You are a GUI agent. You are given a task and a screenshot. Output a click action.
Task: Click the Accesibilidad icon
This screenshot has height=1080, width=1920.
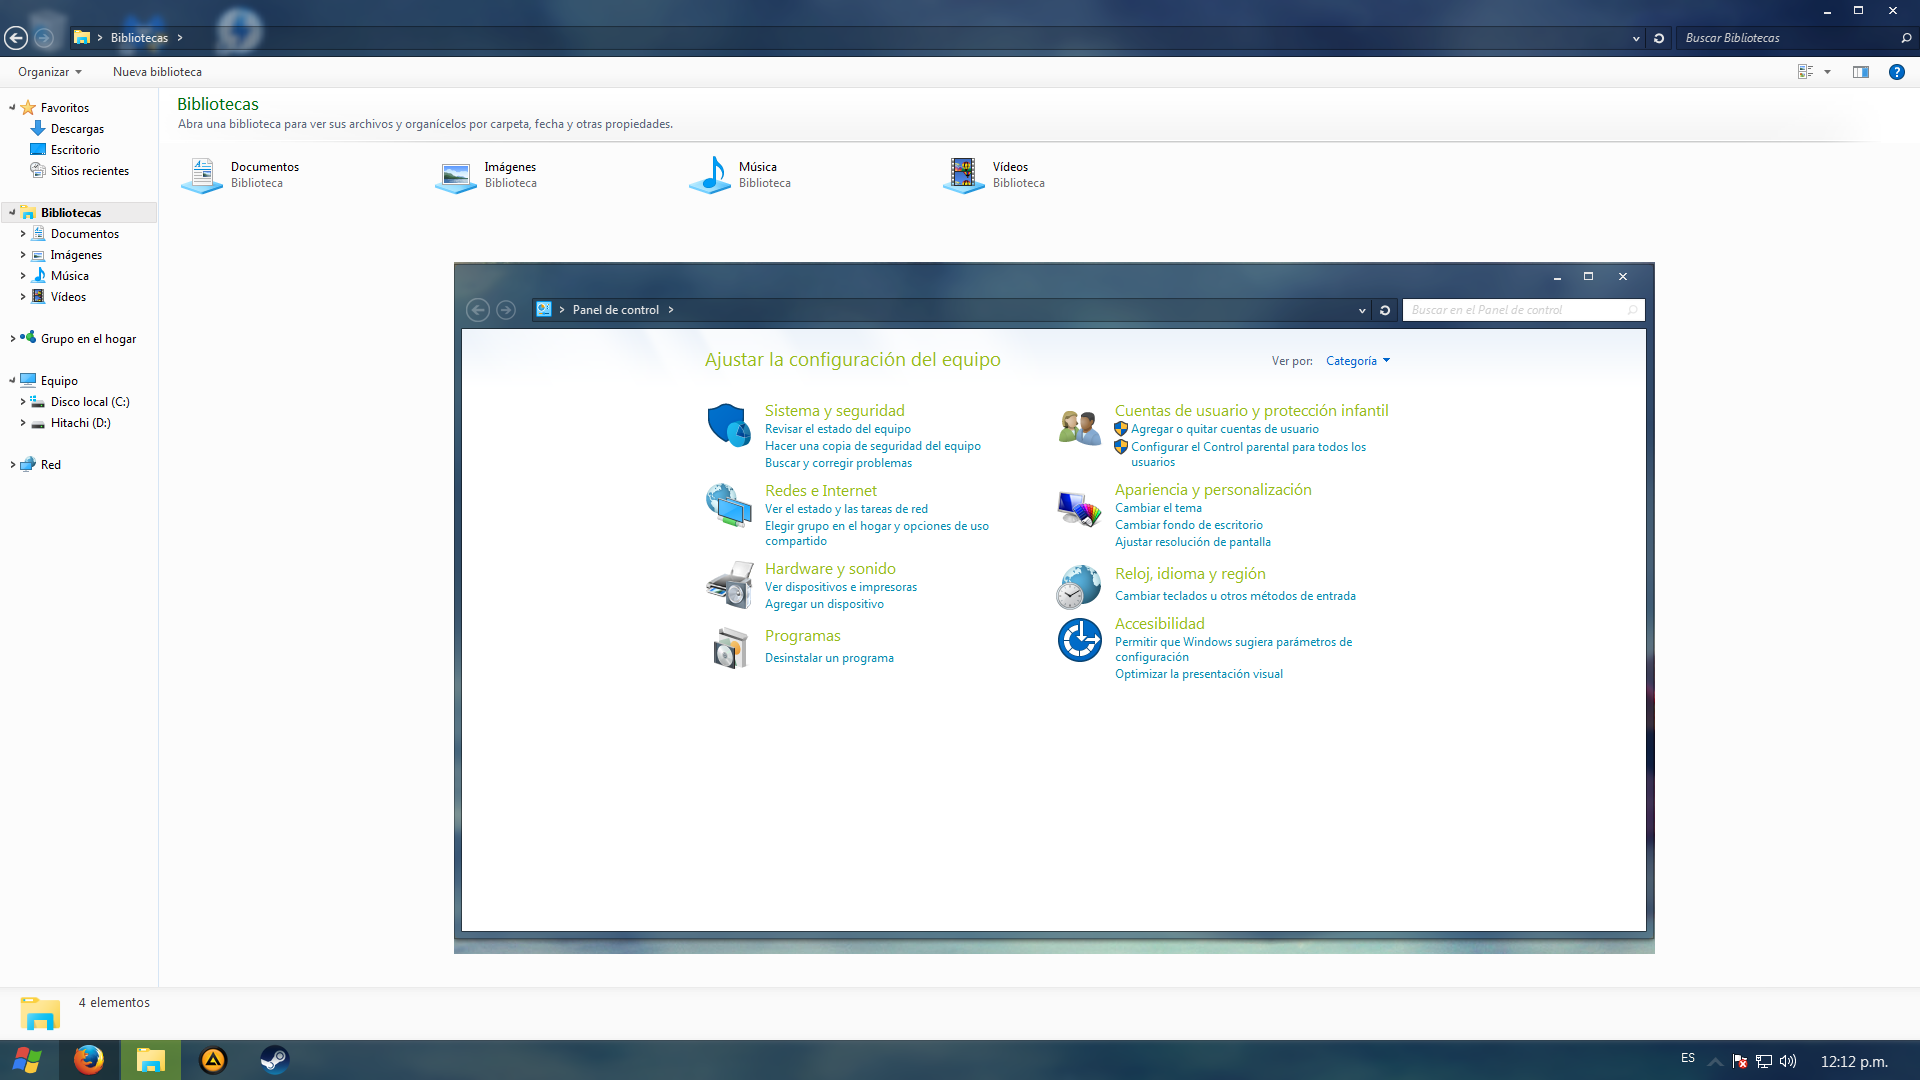[x=1080, y=640]
